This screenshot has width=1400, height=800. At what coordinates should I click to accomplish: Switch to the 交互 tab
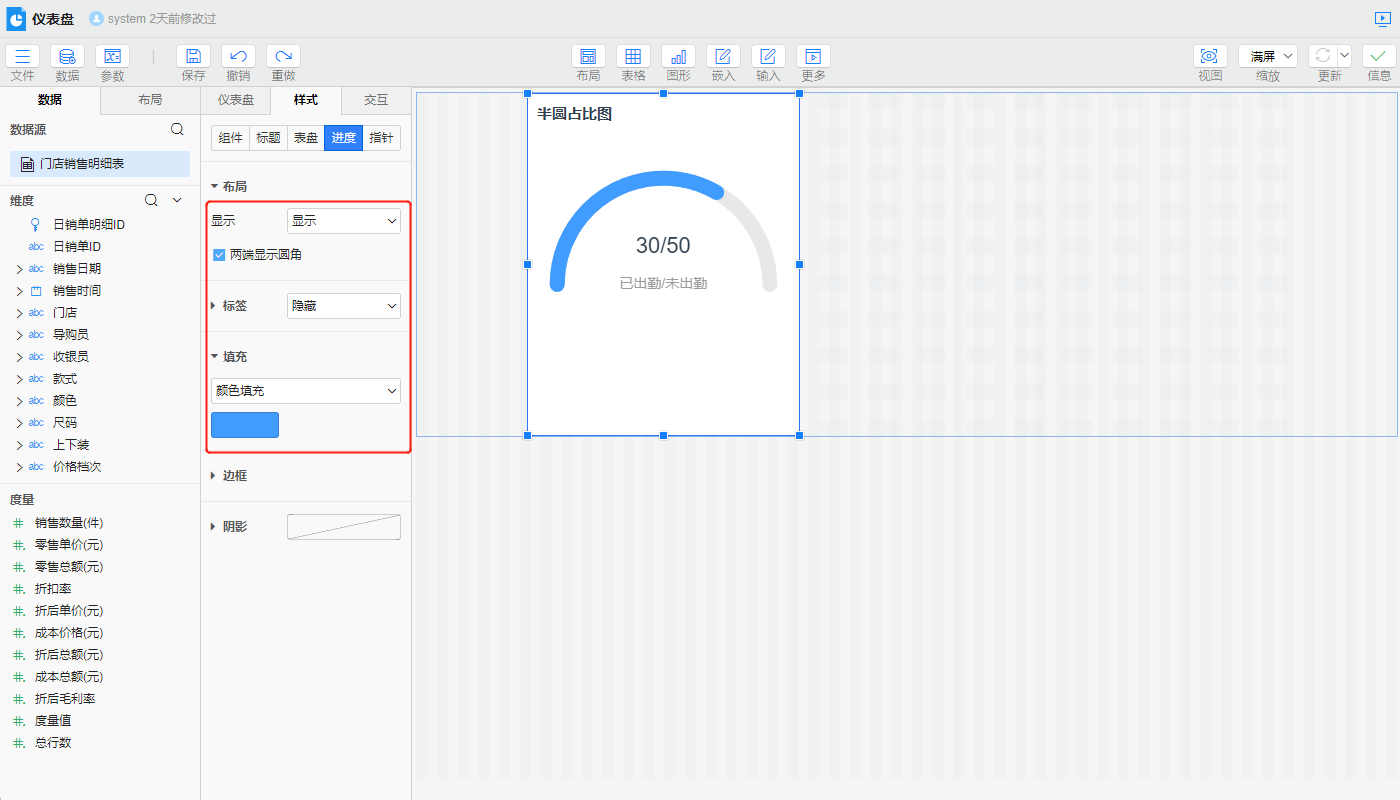click(x=376, y=100)
